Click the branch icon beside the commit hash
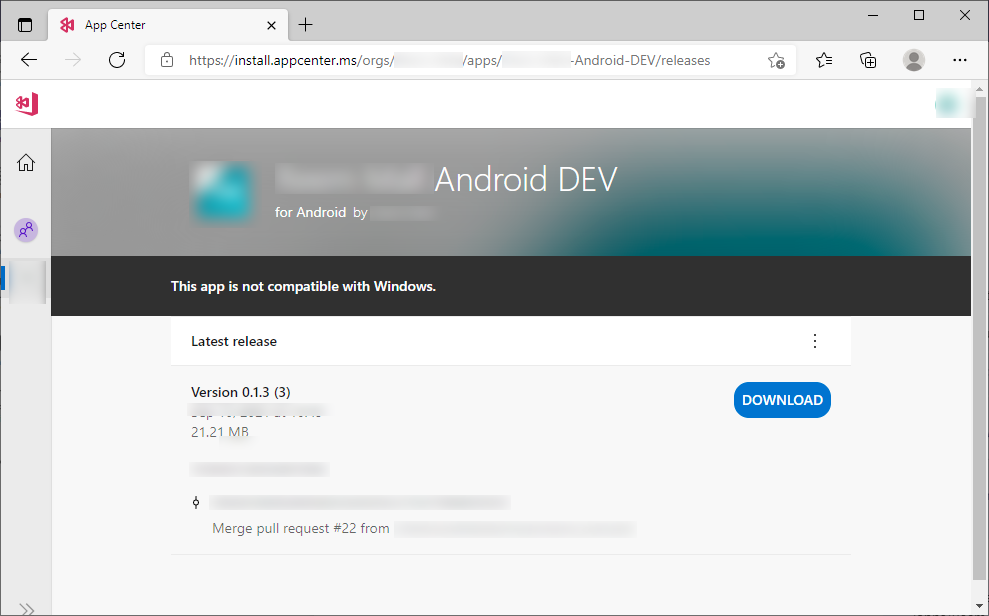 click(x=196, y=501)
